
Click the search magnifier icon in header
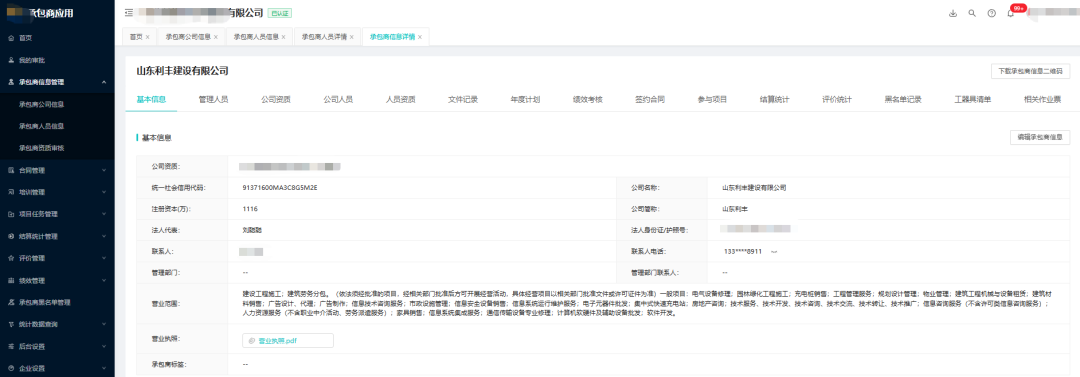(973, 13)
